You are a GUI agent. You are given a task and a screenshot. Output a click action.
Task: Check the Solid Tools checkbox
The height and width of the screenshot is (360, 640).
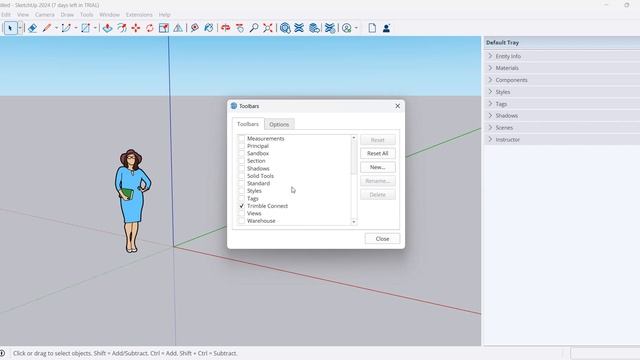coord(242,176)
